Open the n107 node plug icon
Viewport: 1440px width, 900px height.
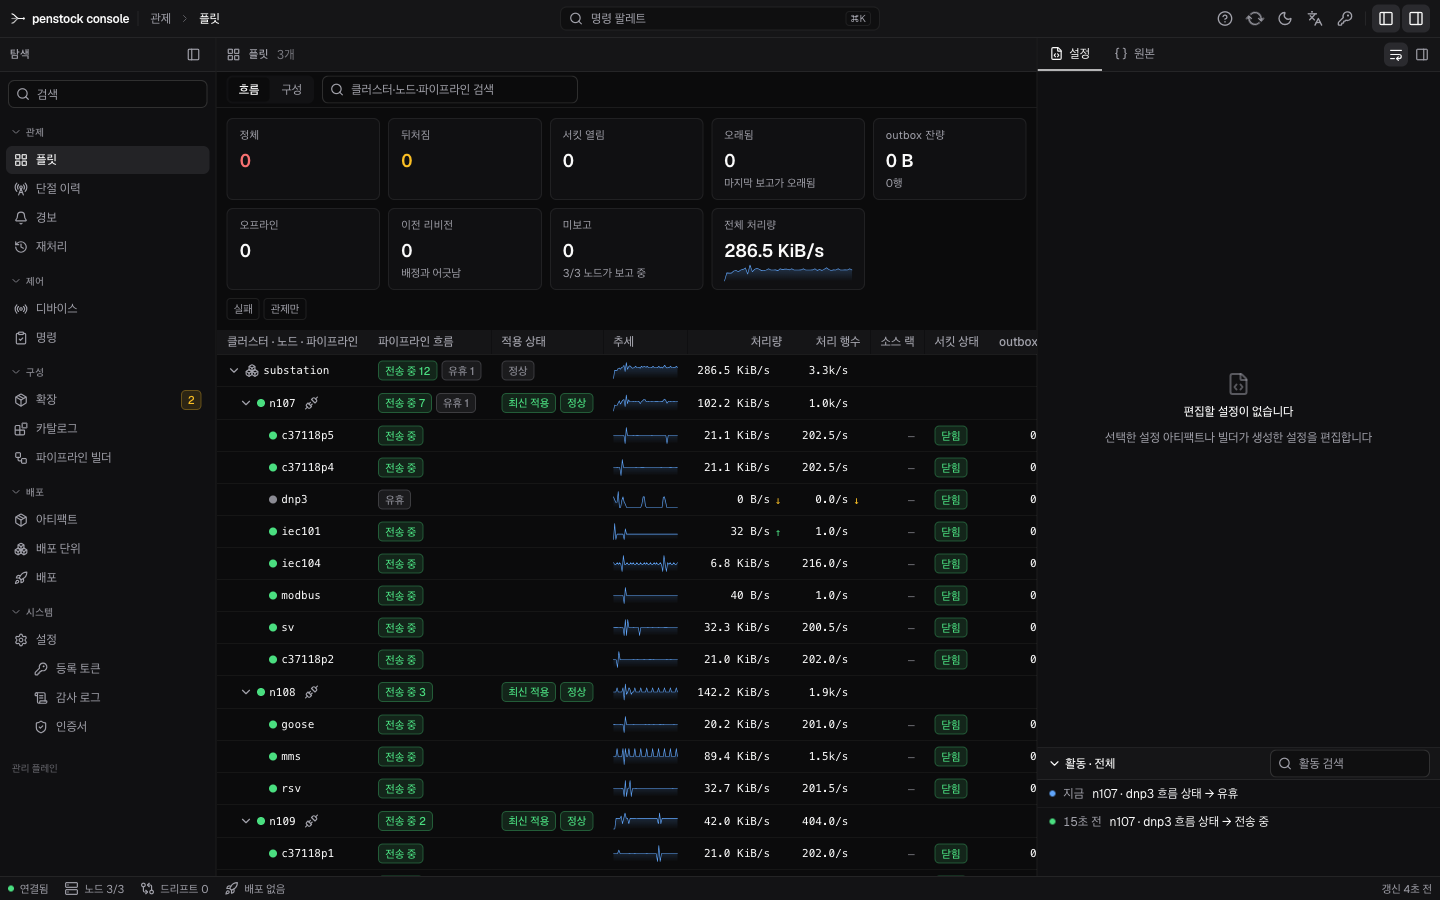[312, 403]
